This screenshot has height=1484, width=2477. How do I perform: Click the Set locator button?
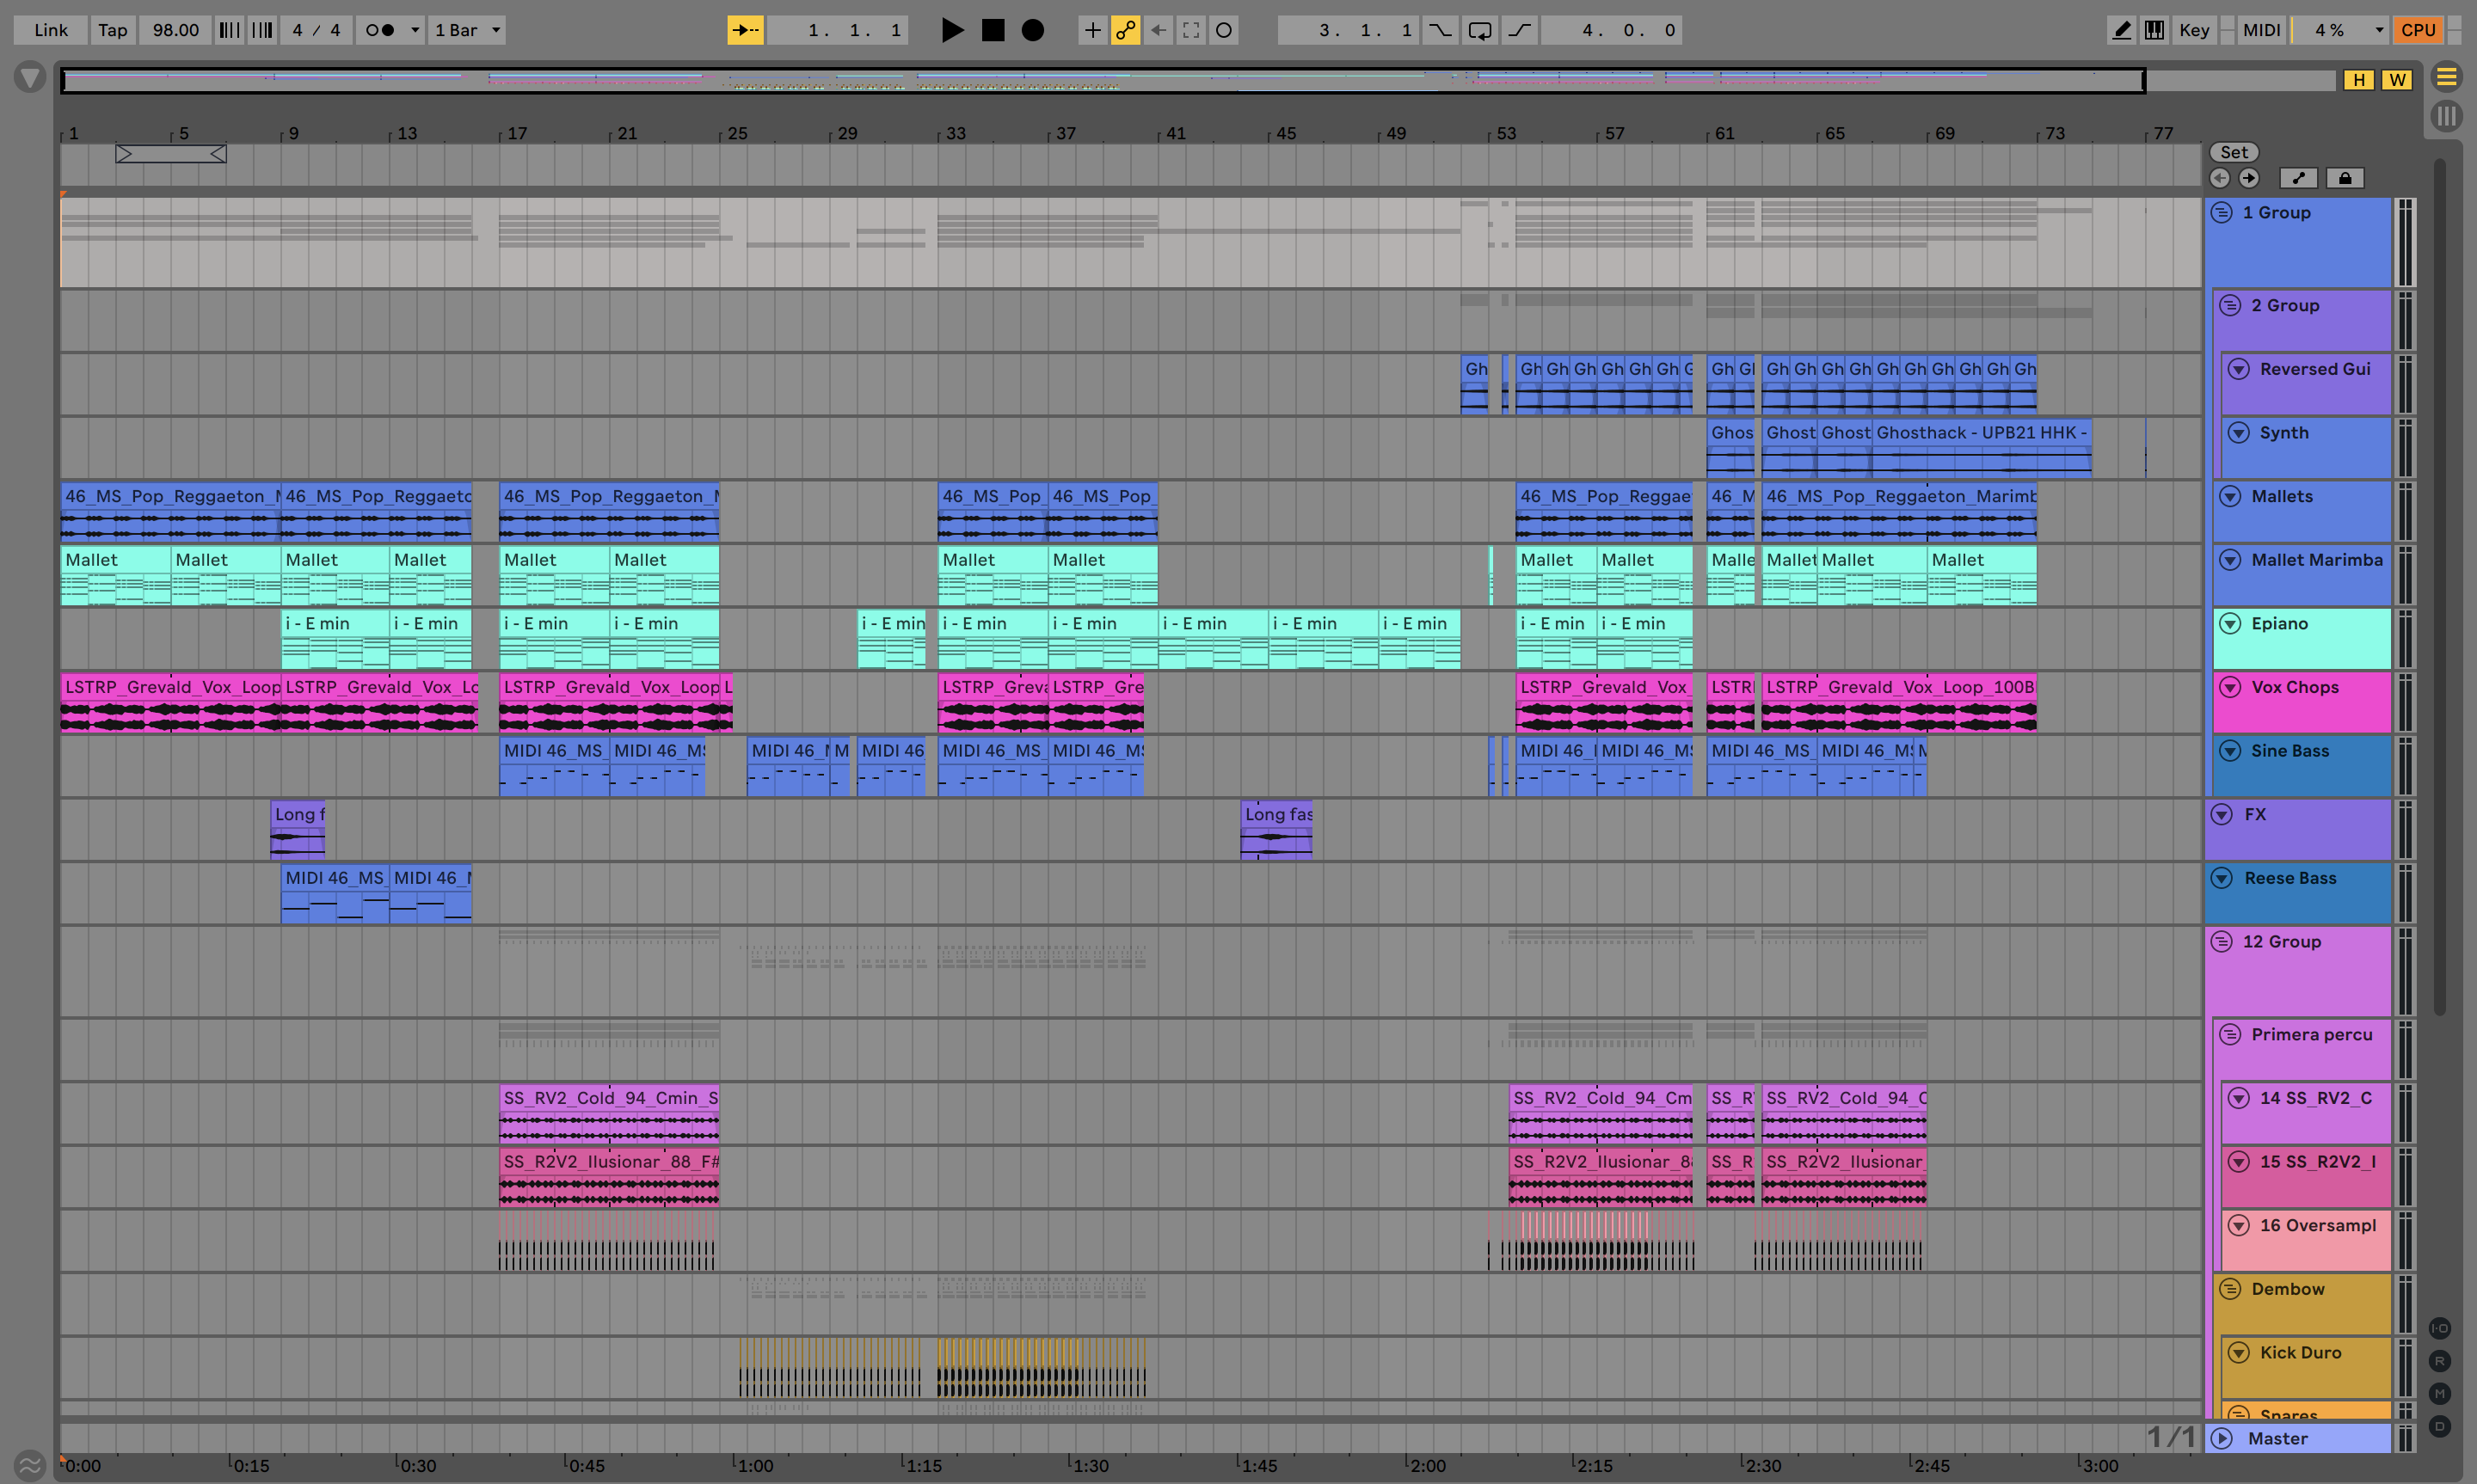pos(2234,152)
